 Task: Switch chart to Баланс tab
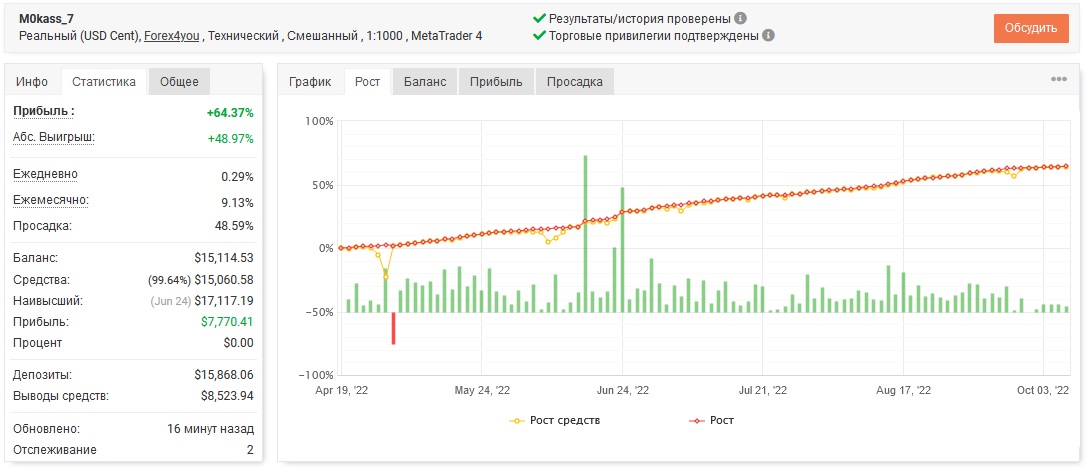pyautogui.click(x=425, y=81)
